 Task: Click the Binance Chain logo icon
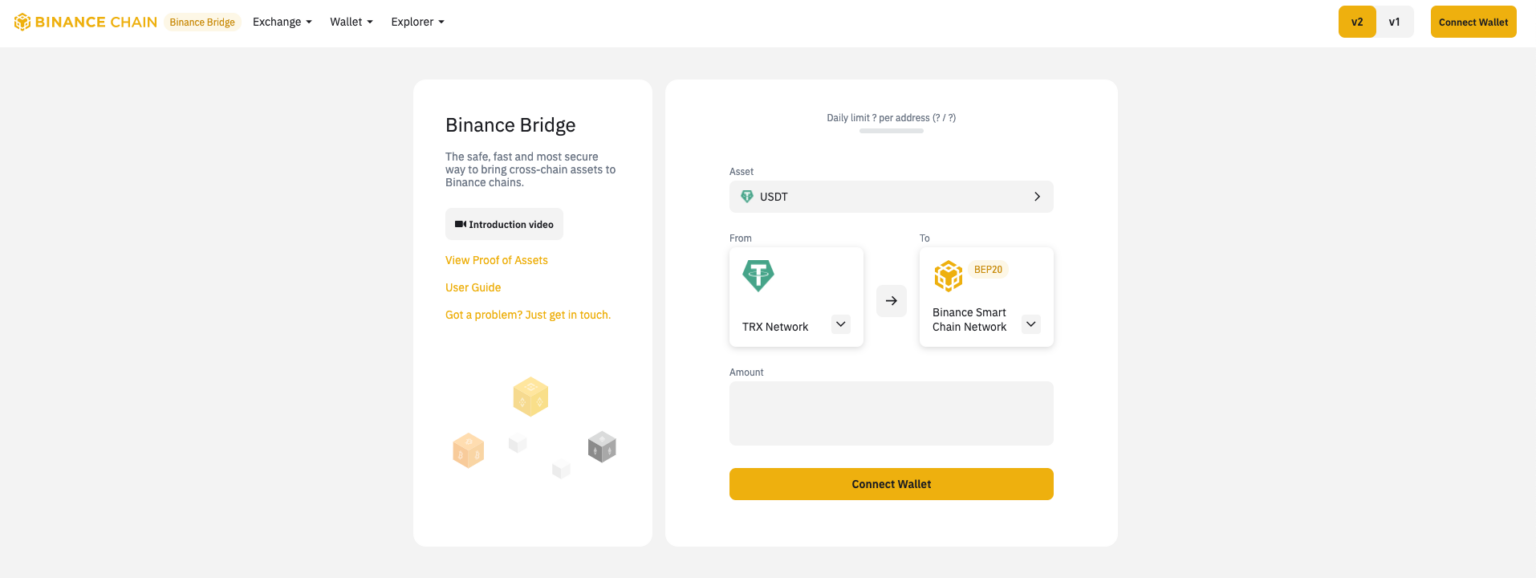click(21, 22)
